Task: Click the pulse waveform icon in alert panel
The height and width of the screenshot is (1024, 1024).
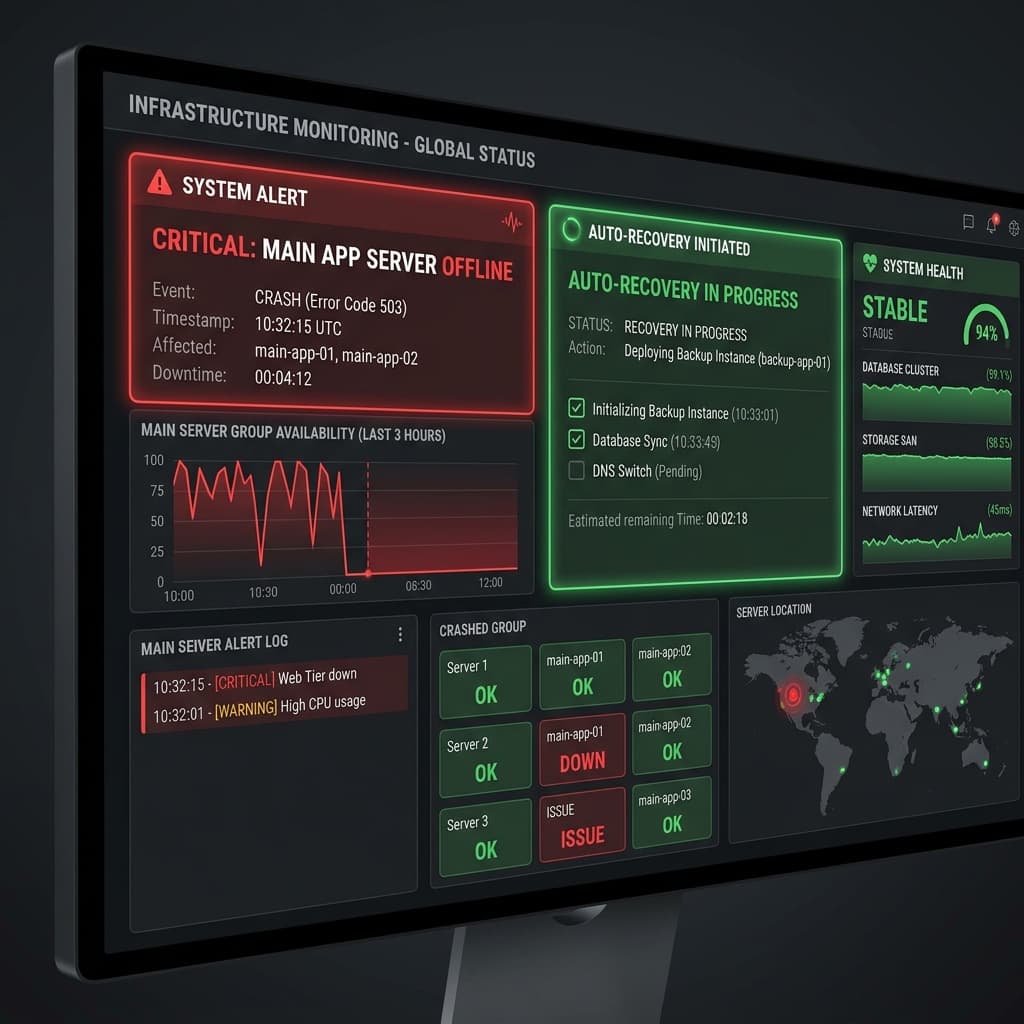Action: click(511, 222)
